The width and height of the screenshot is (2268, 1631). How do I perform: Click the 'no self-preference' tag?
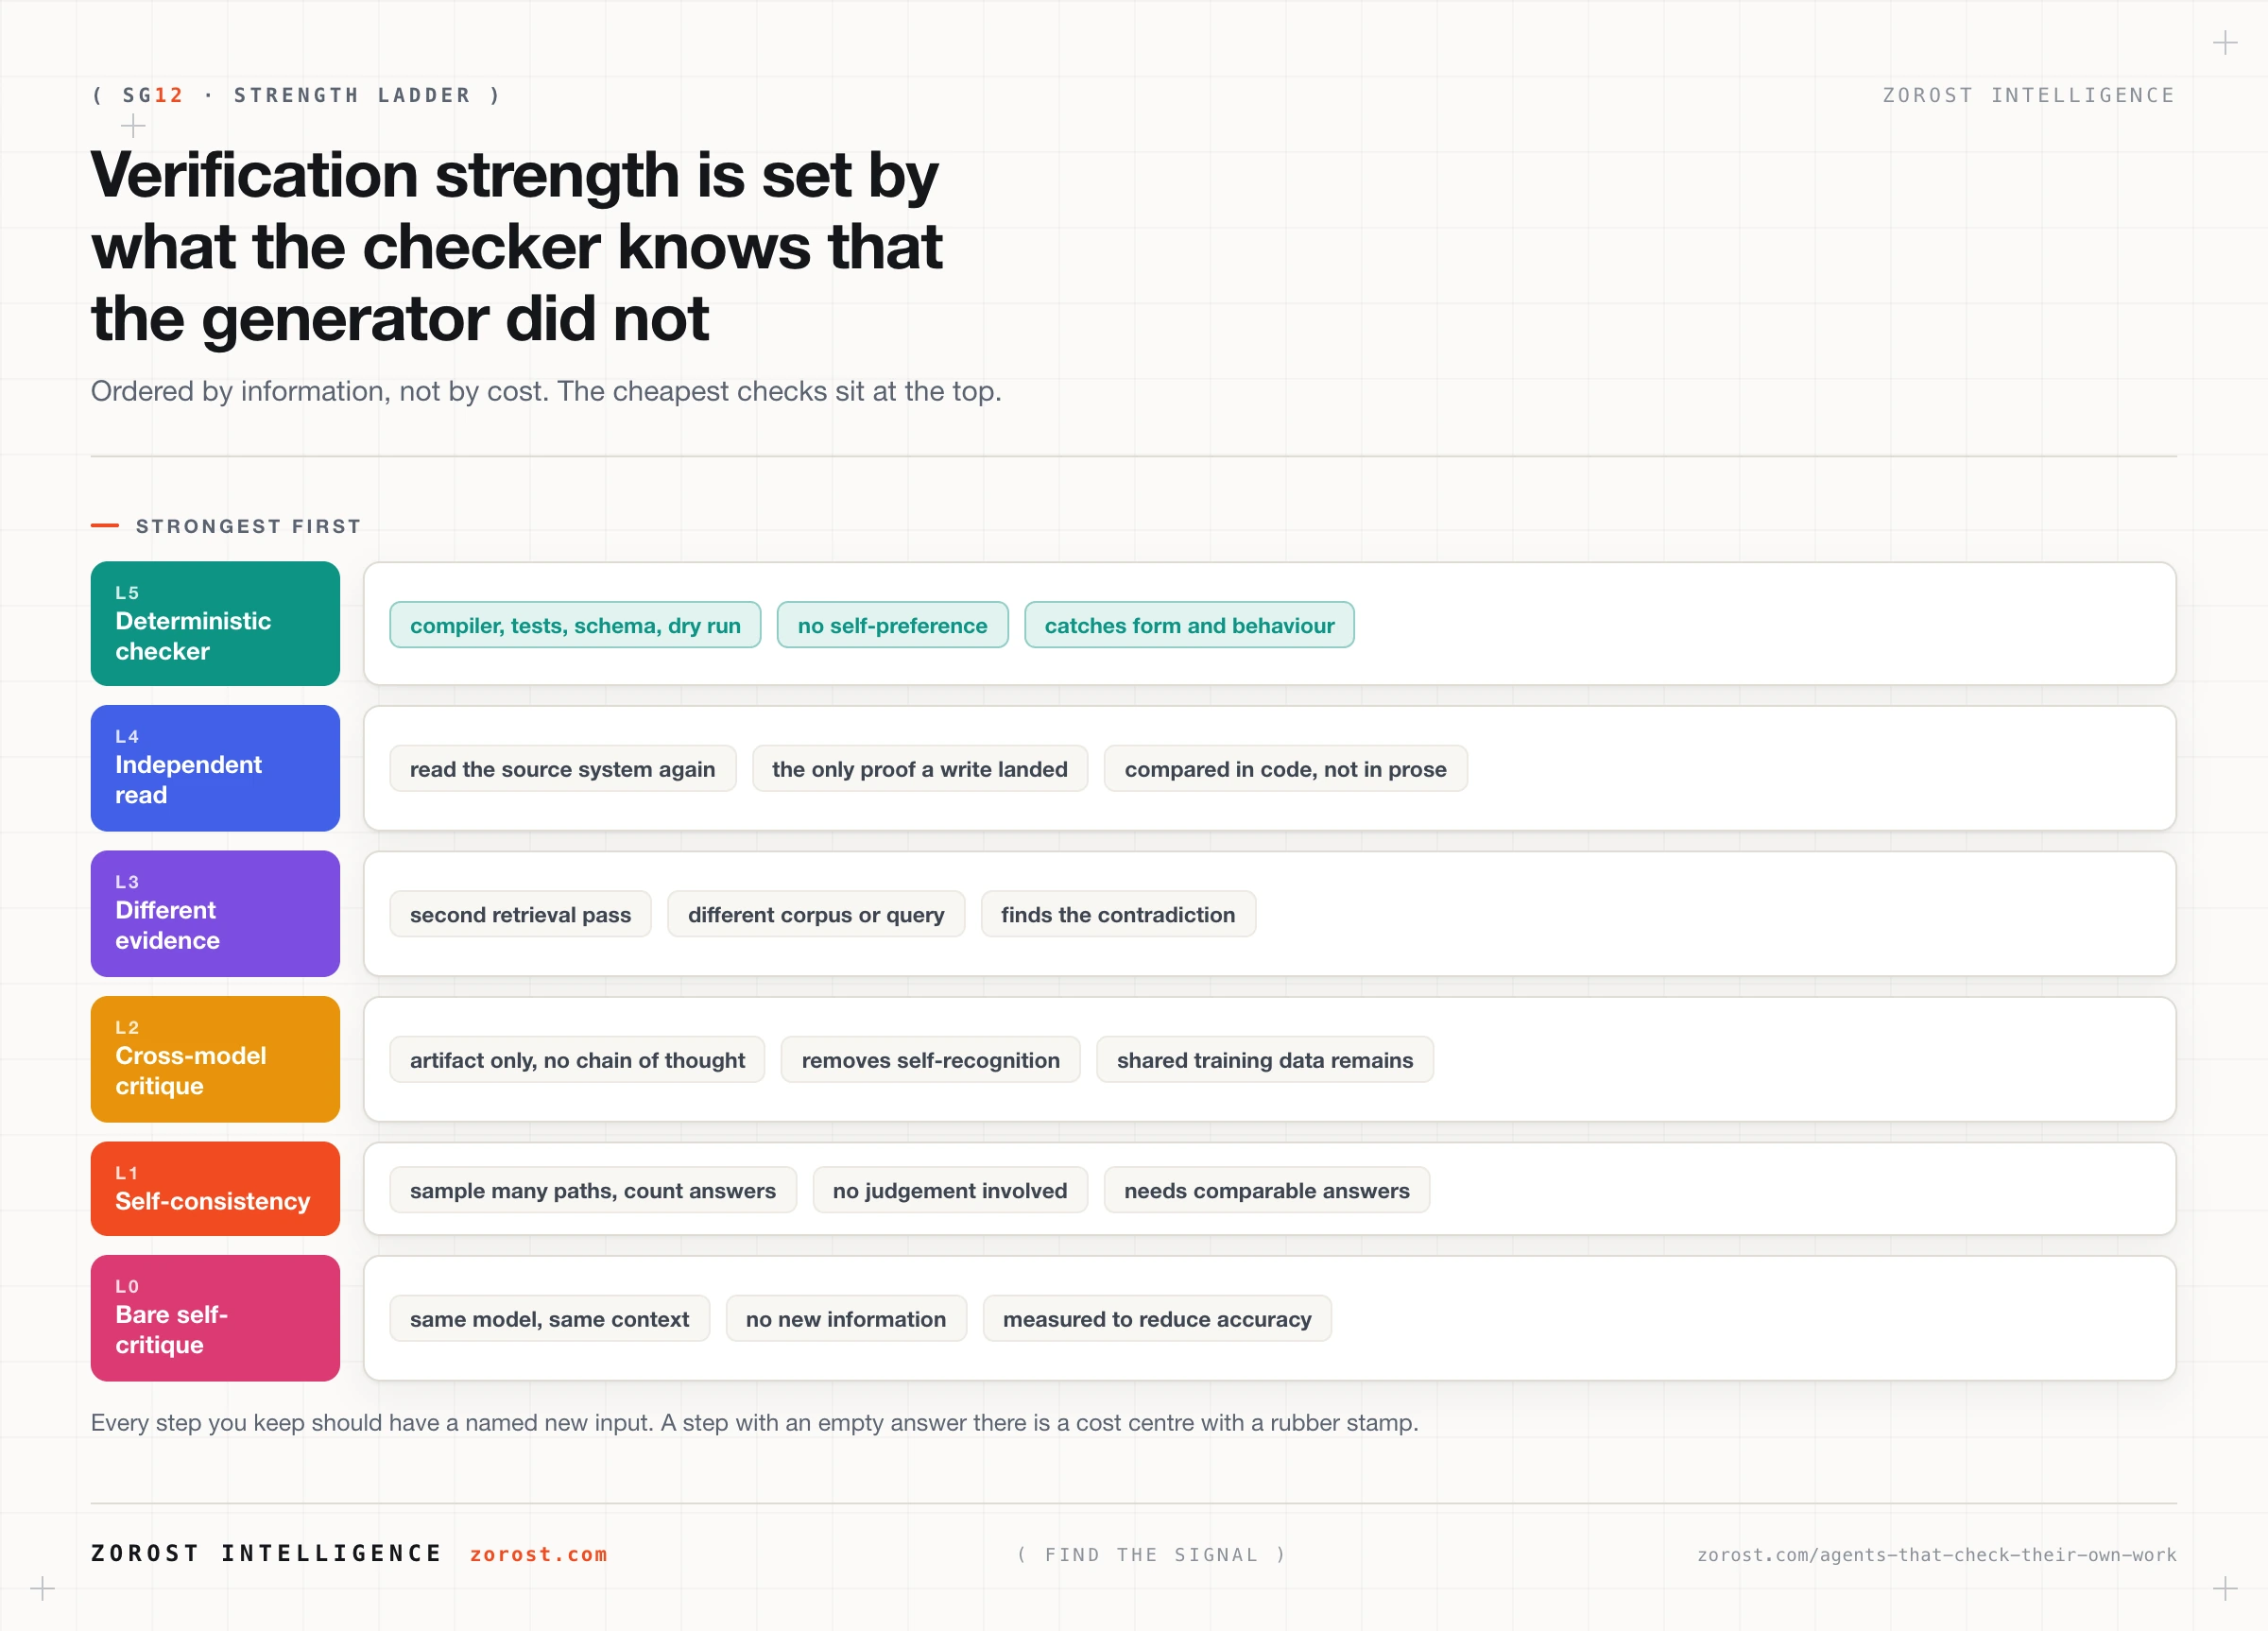[x=892, y=625]
